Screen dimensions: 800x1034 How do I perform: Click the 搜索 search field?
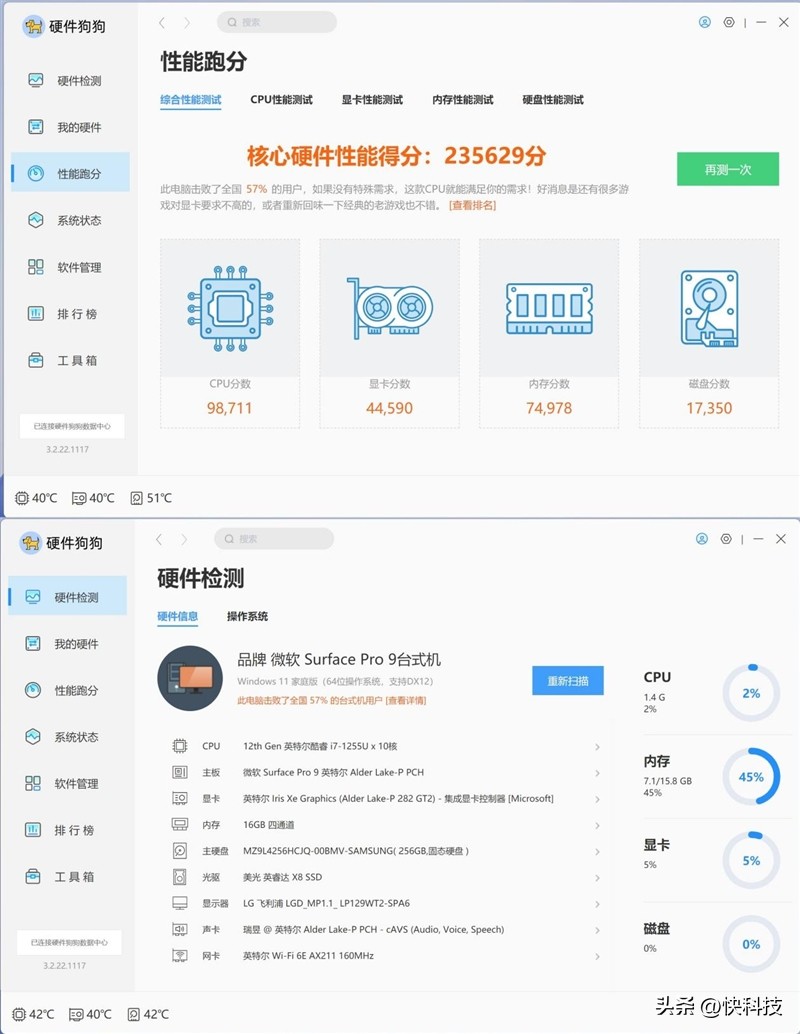click(x=277, y=21)
